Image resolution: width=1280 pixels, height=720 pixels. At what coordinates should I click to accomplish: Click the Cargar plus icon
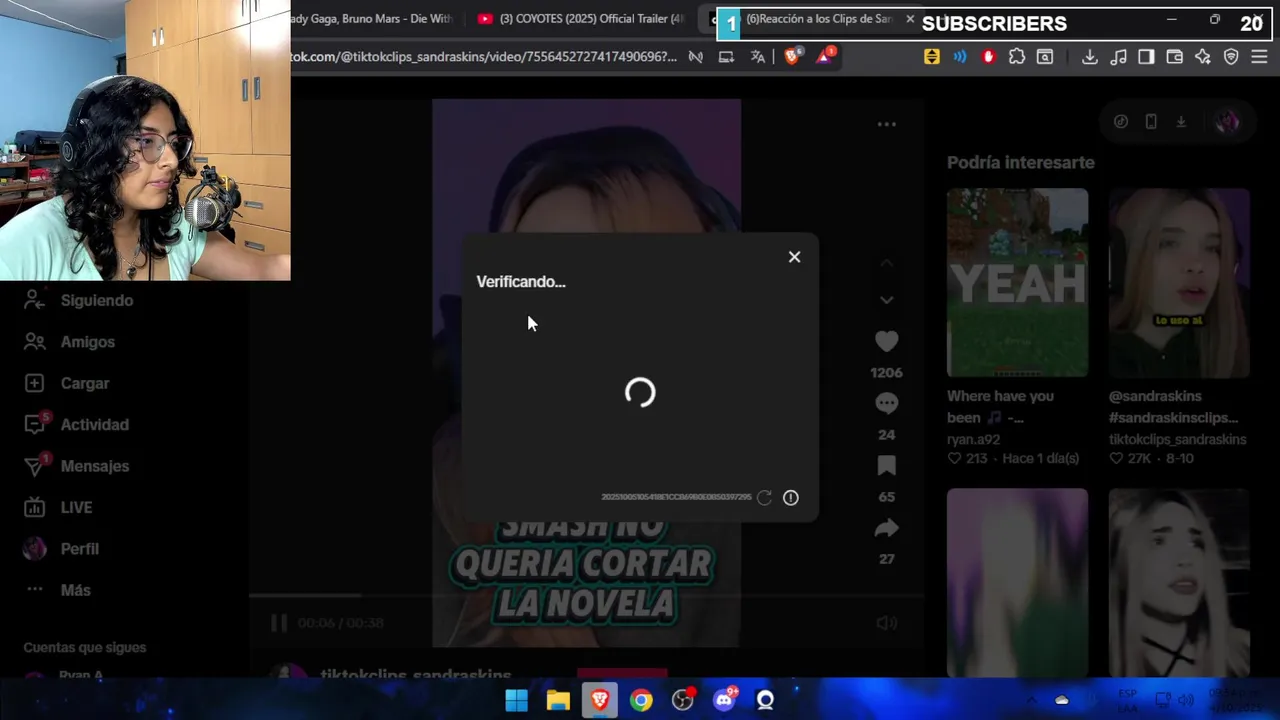point(35,383)
